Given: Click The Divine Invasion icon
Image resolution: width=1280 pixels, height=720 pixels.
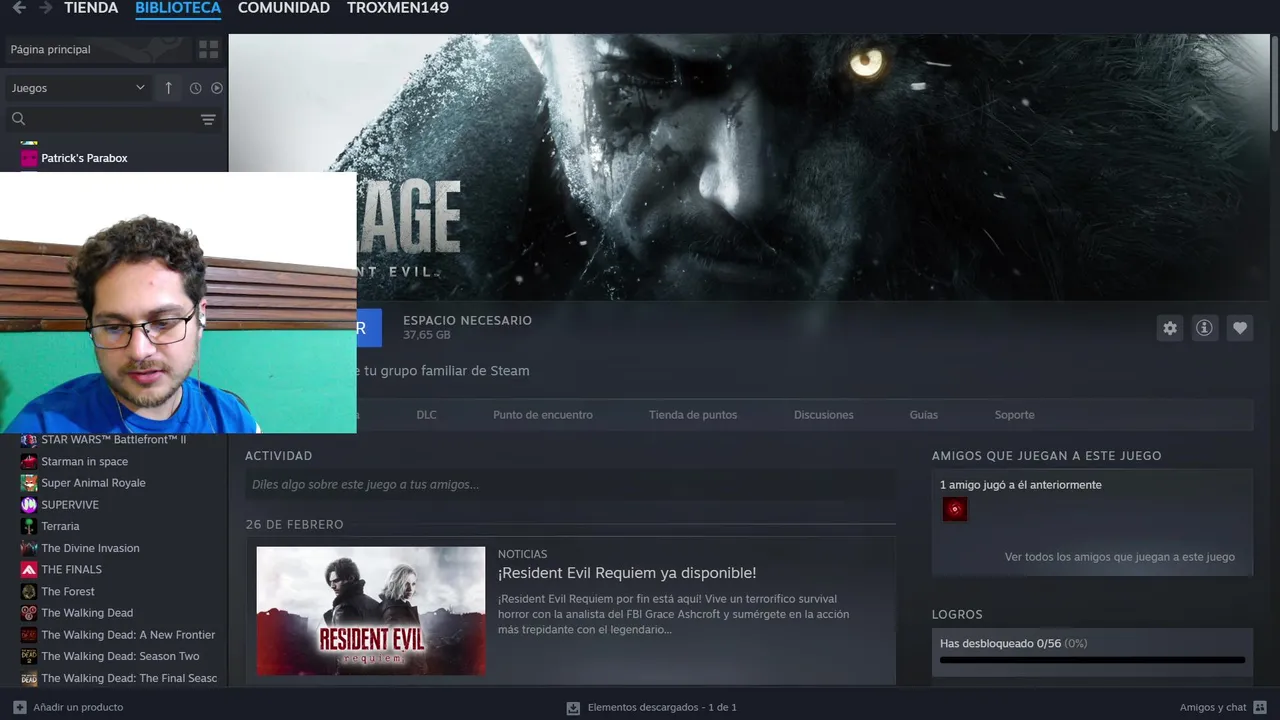Looking at the screenshot, I should point(29,548).
